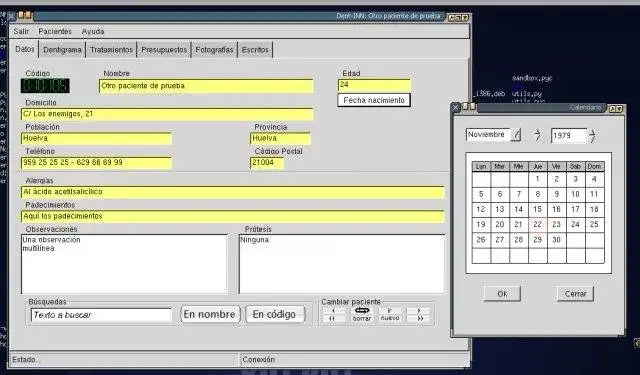Click the 1979 year field
Image resolution: width=640 pixels, height=375 pixels.
(569, 135)
